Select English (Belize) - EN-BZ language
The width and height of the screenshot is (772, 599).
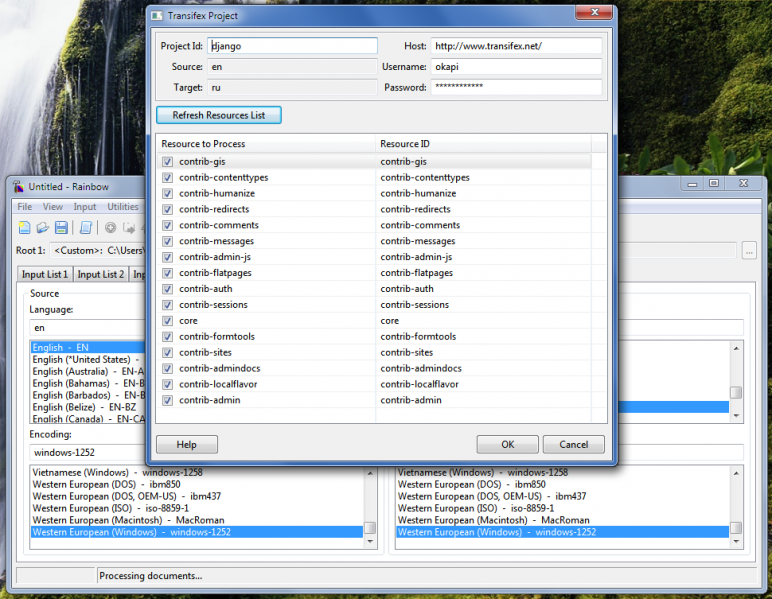[x=89, y=408]
